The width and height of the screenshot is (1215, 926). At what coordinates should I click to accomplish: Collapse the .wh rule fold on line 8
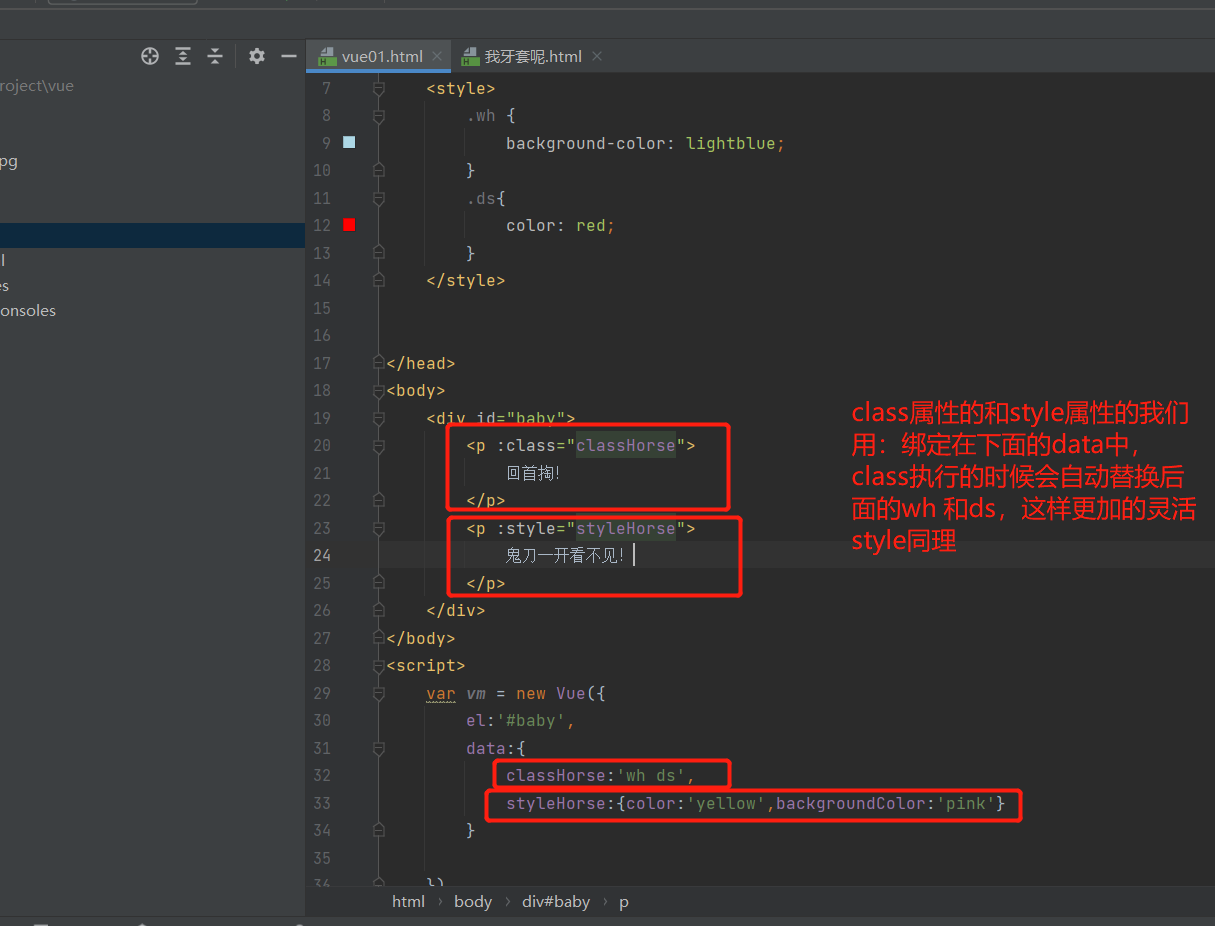pyautogui.click(x=378, y=116)
